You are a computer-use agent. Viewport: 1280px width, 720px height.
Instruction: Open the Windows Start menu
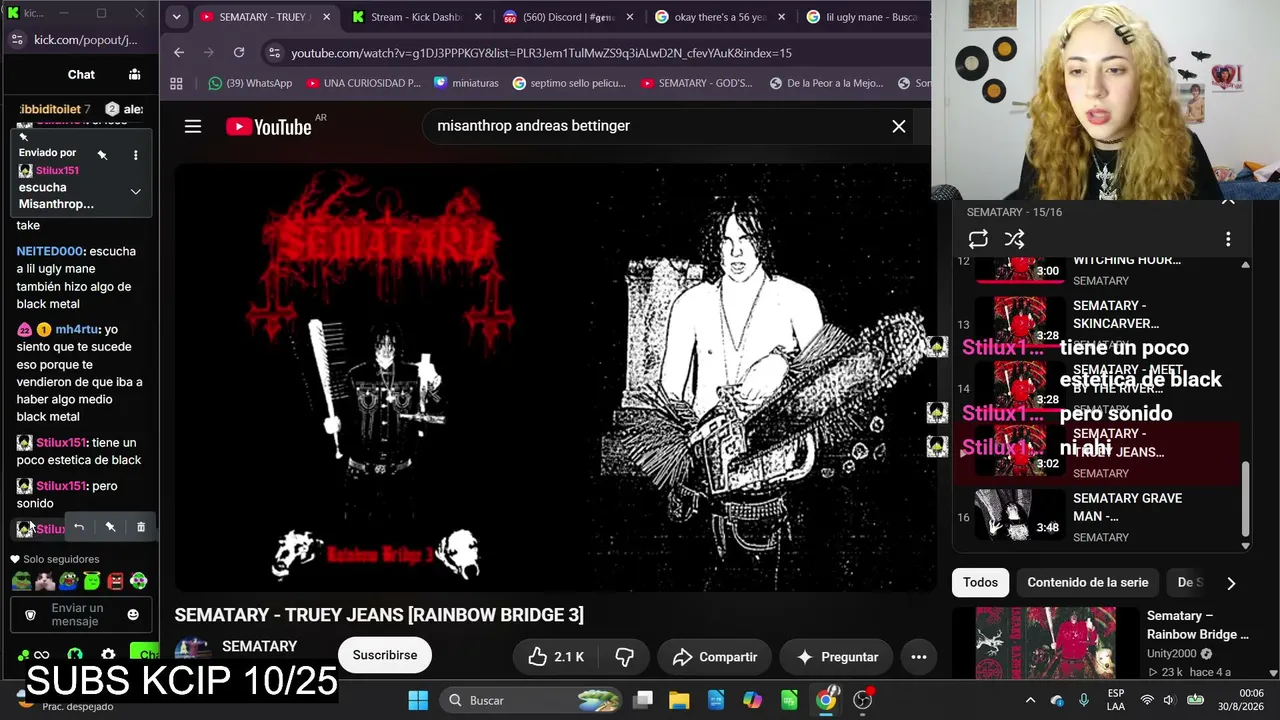click(x=418, y=700)
